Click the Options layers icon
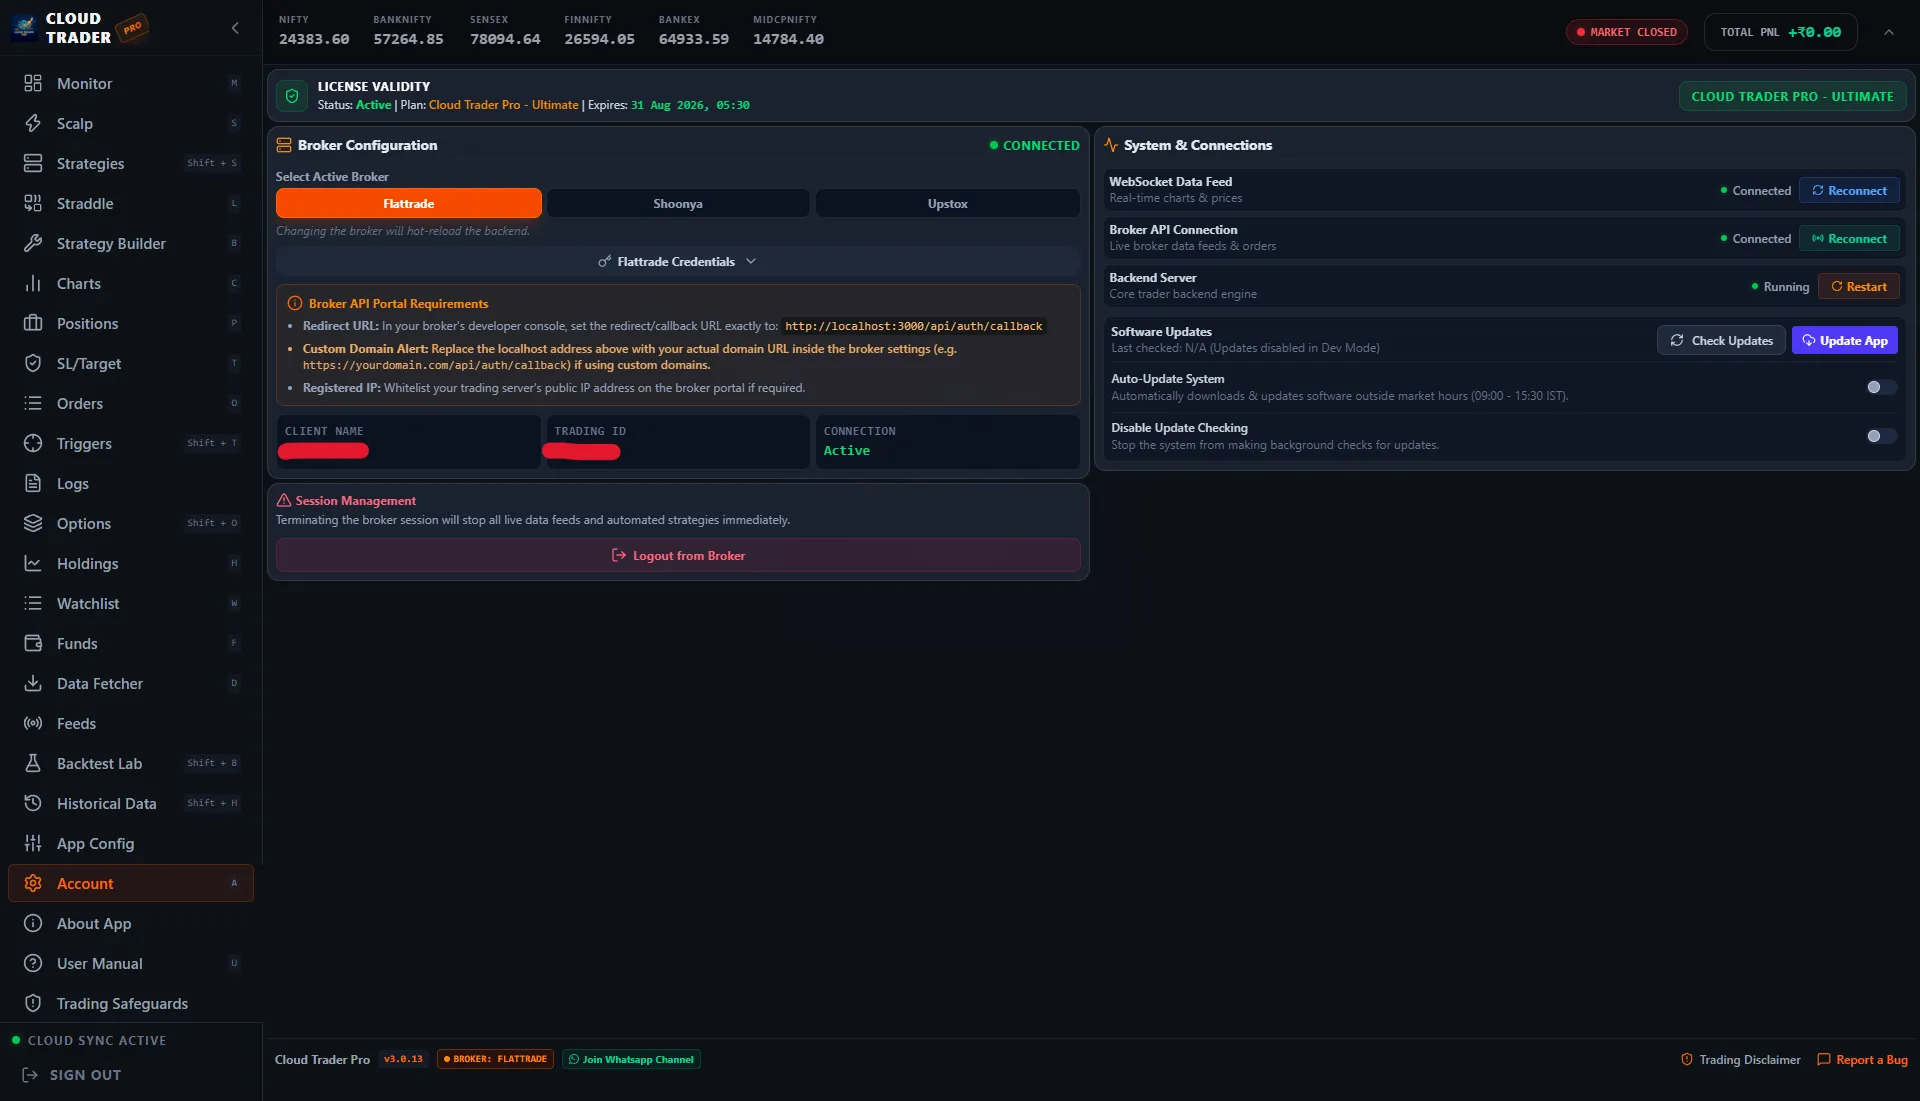The height and width of the screenshot is (1101, 1920). (x=33, y=523)
